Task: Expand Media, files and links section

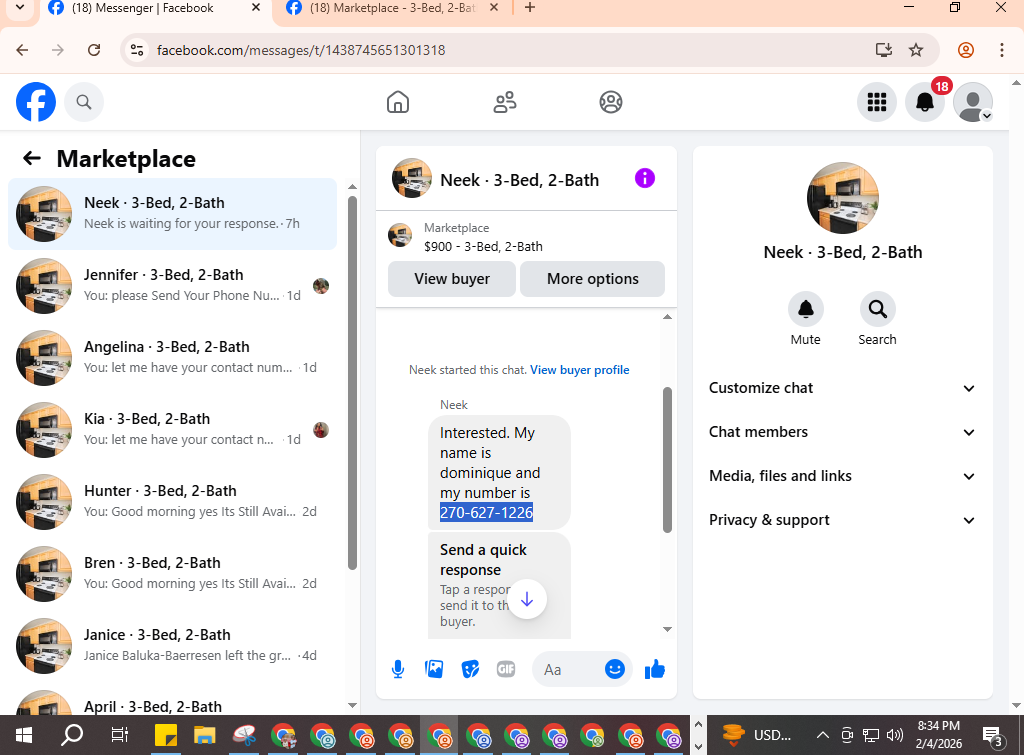Action: tap(842, 476)
